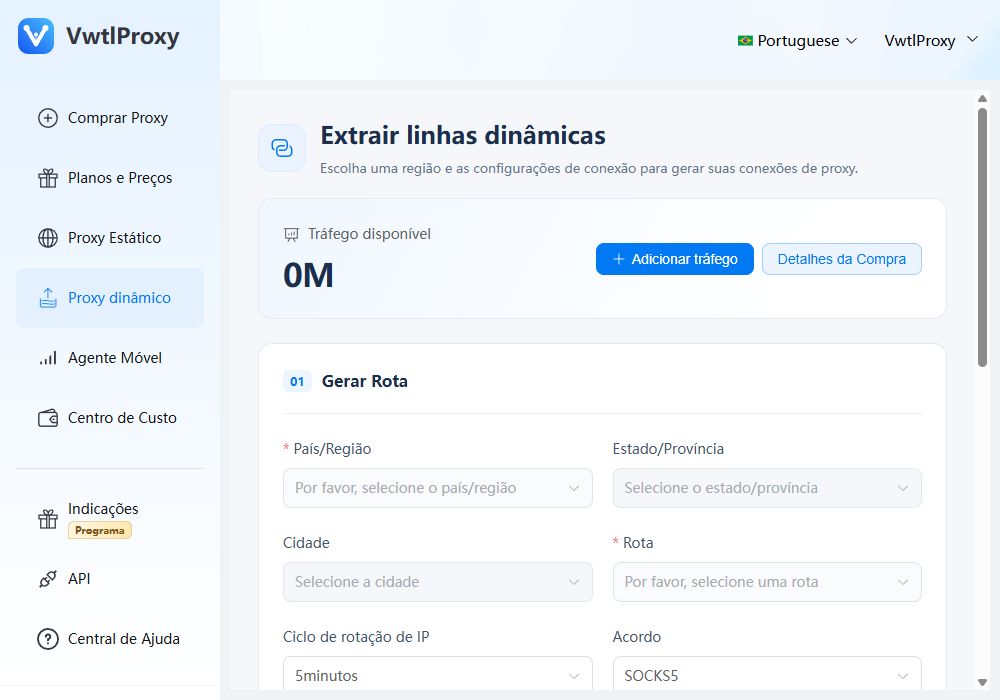
Task: Open the Acordo SOCKS5 dropdown
Action: tap(767, 674)
